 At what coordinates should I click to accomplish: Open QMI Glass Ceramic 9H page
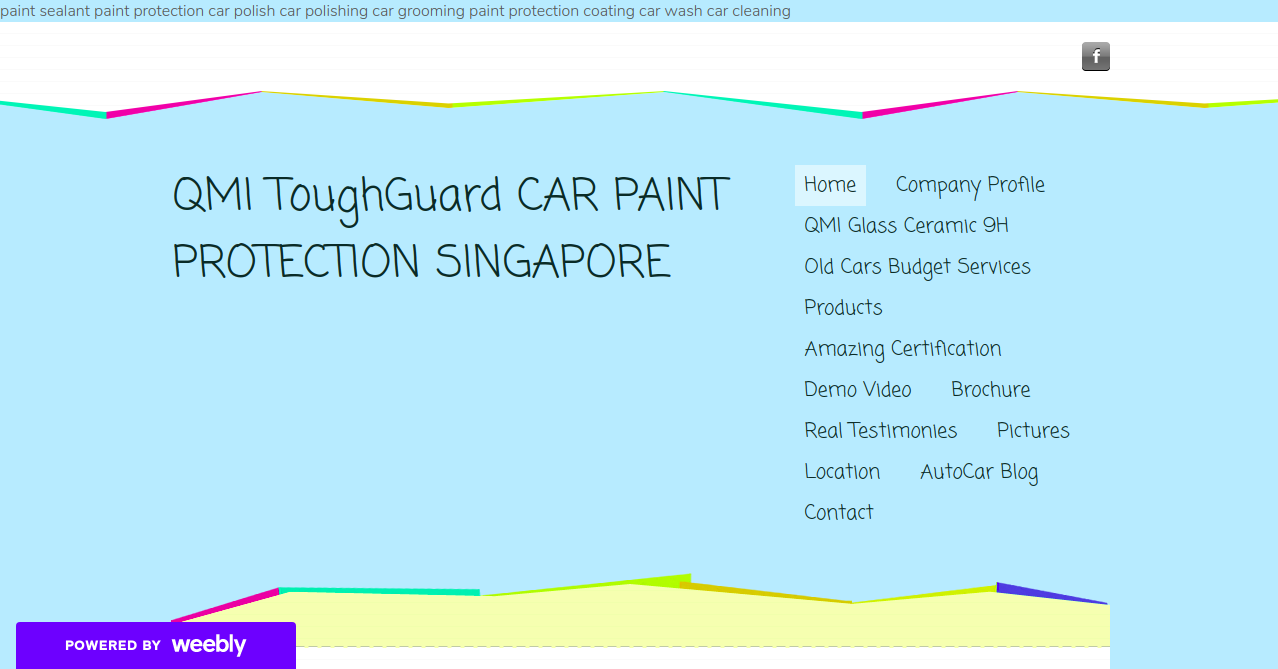coord(906,226)
